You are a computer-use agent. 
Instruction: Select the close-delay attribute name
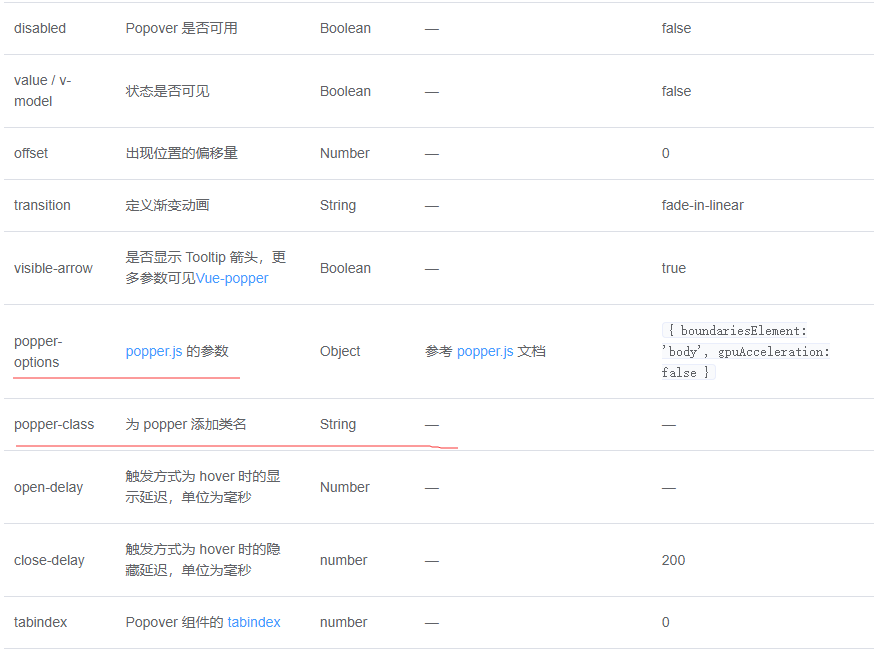pyautogui.click(x=49, y=560)
